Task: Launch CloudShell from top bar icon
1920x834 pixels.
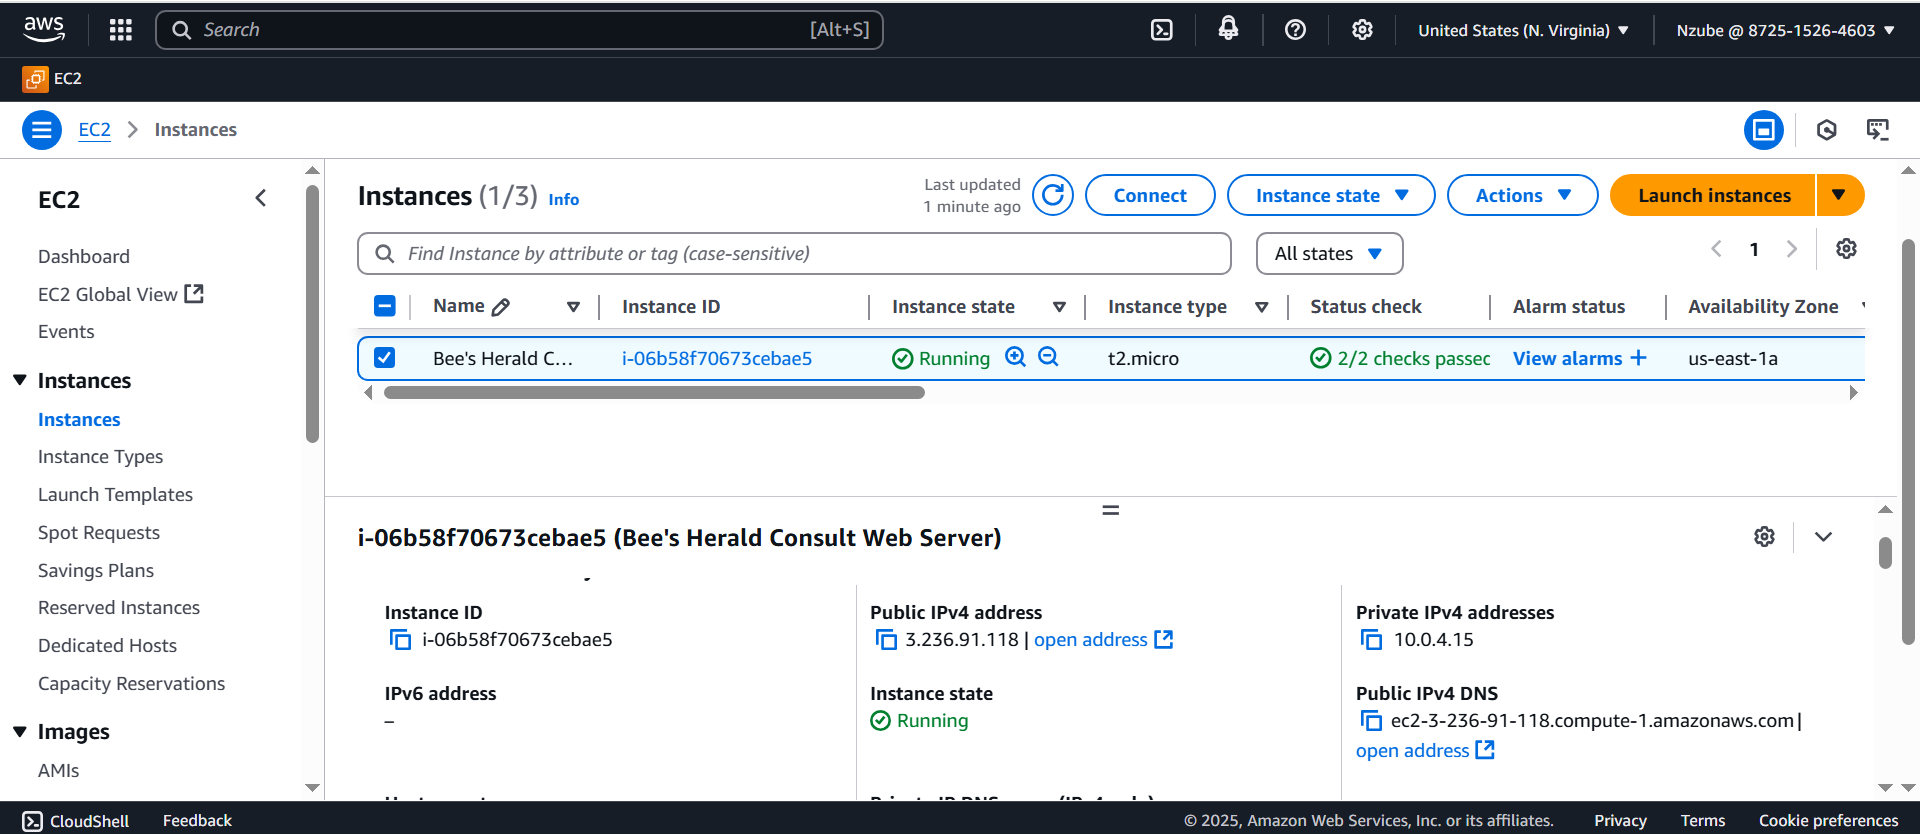Action: (1162, 30)
